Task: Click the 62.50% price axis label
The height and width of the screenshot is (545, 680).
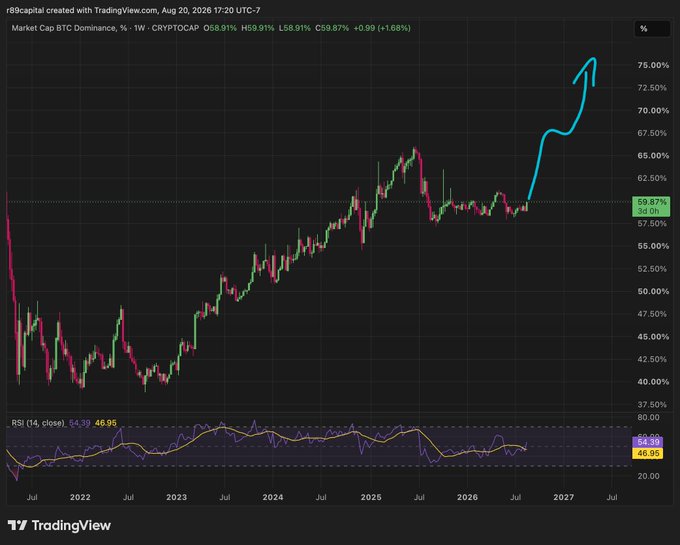Action: (652, 178)
